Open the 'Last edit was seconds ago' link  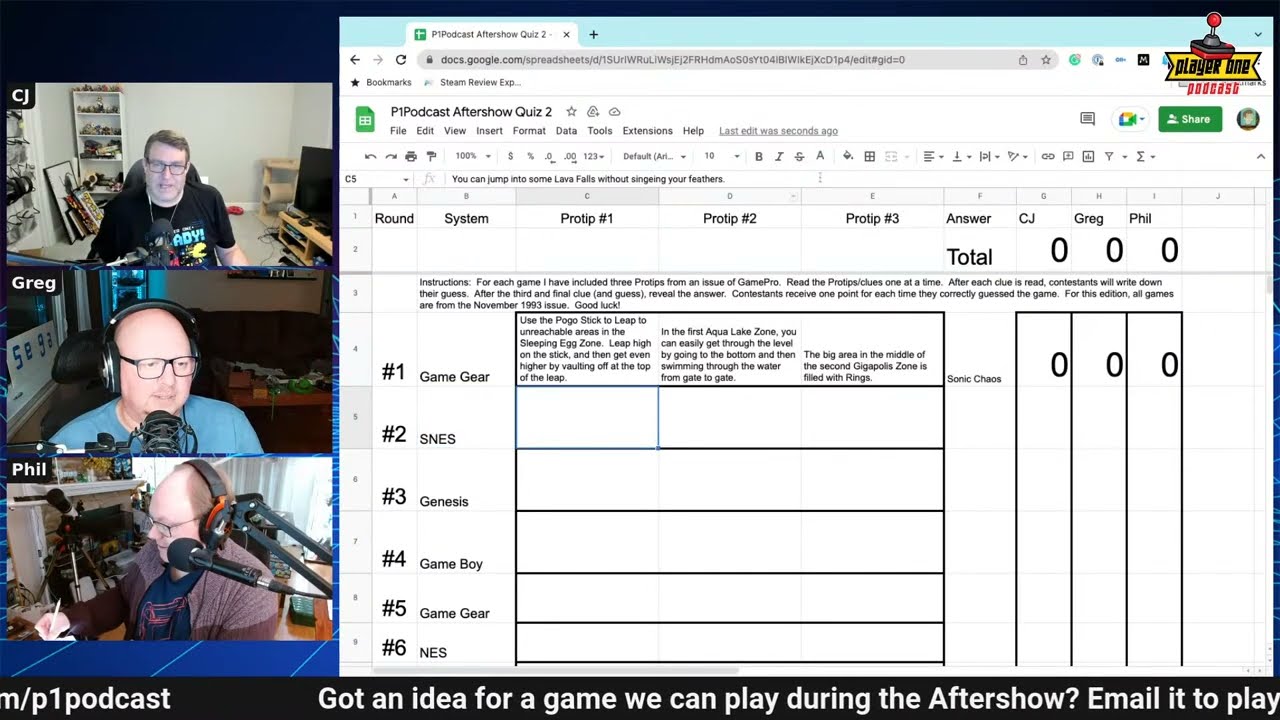(x=778, y=131)
